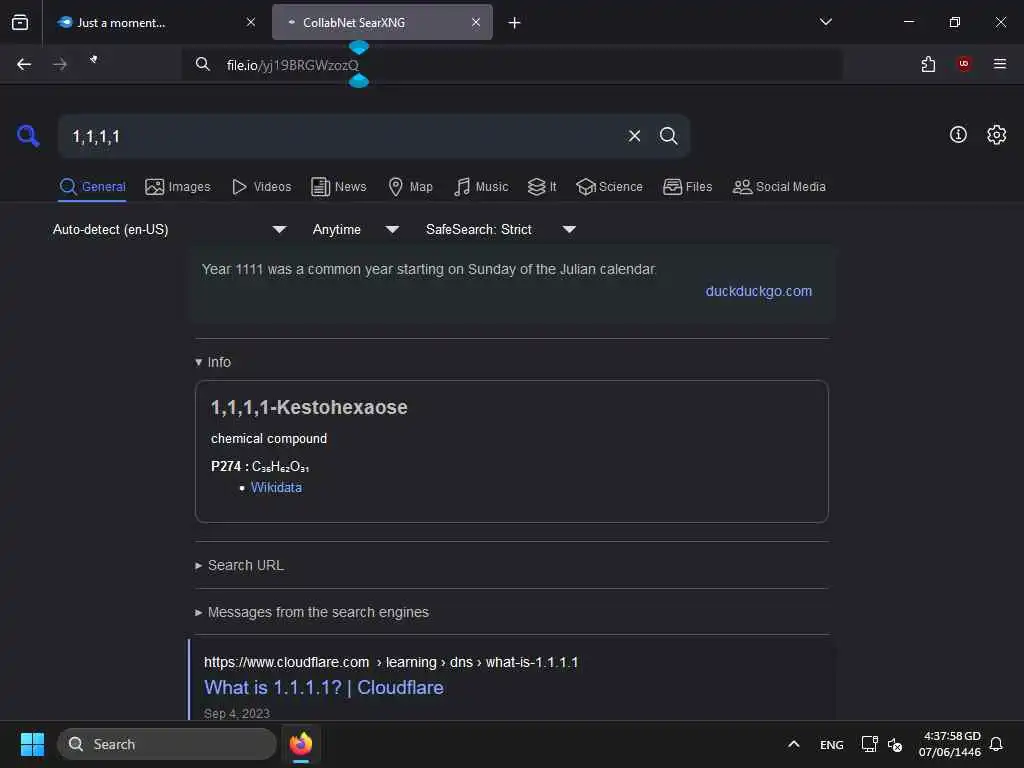Click the taskbar Search box

click(167, 744)
